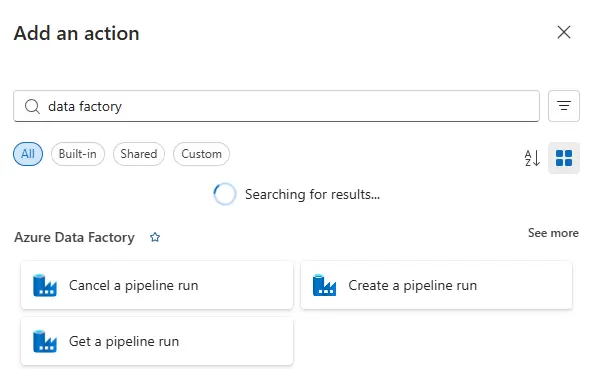Select the Shared filter pill
597x369 pixels.
tap(139, 154)
